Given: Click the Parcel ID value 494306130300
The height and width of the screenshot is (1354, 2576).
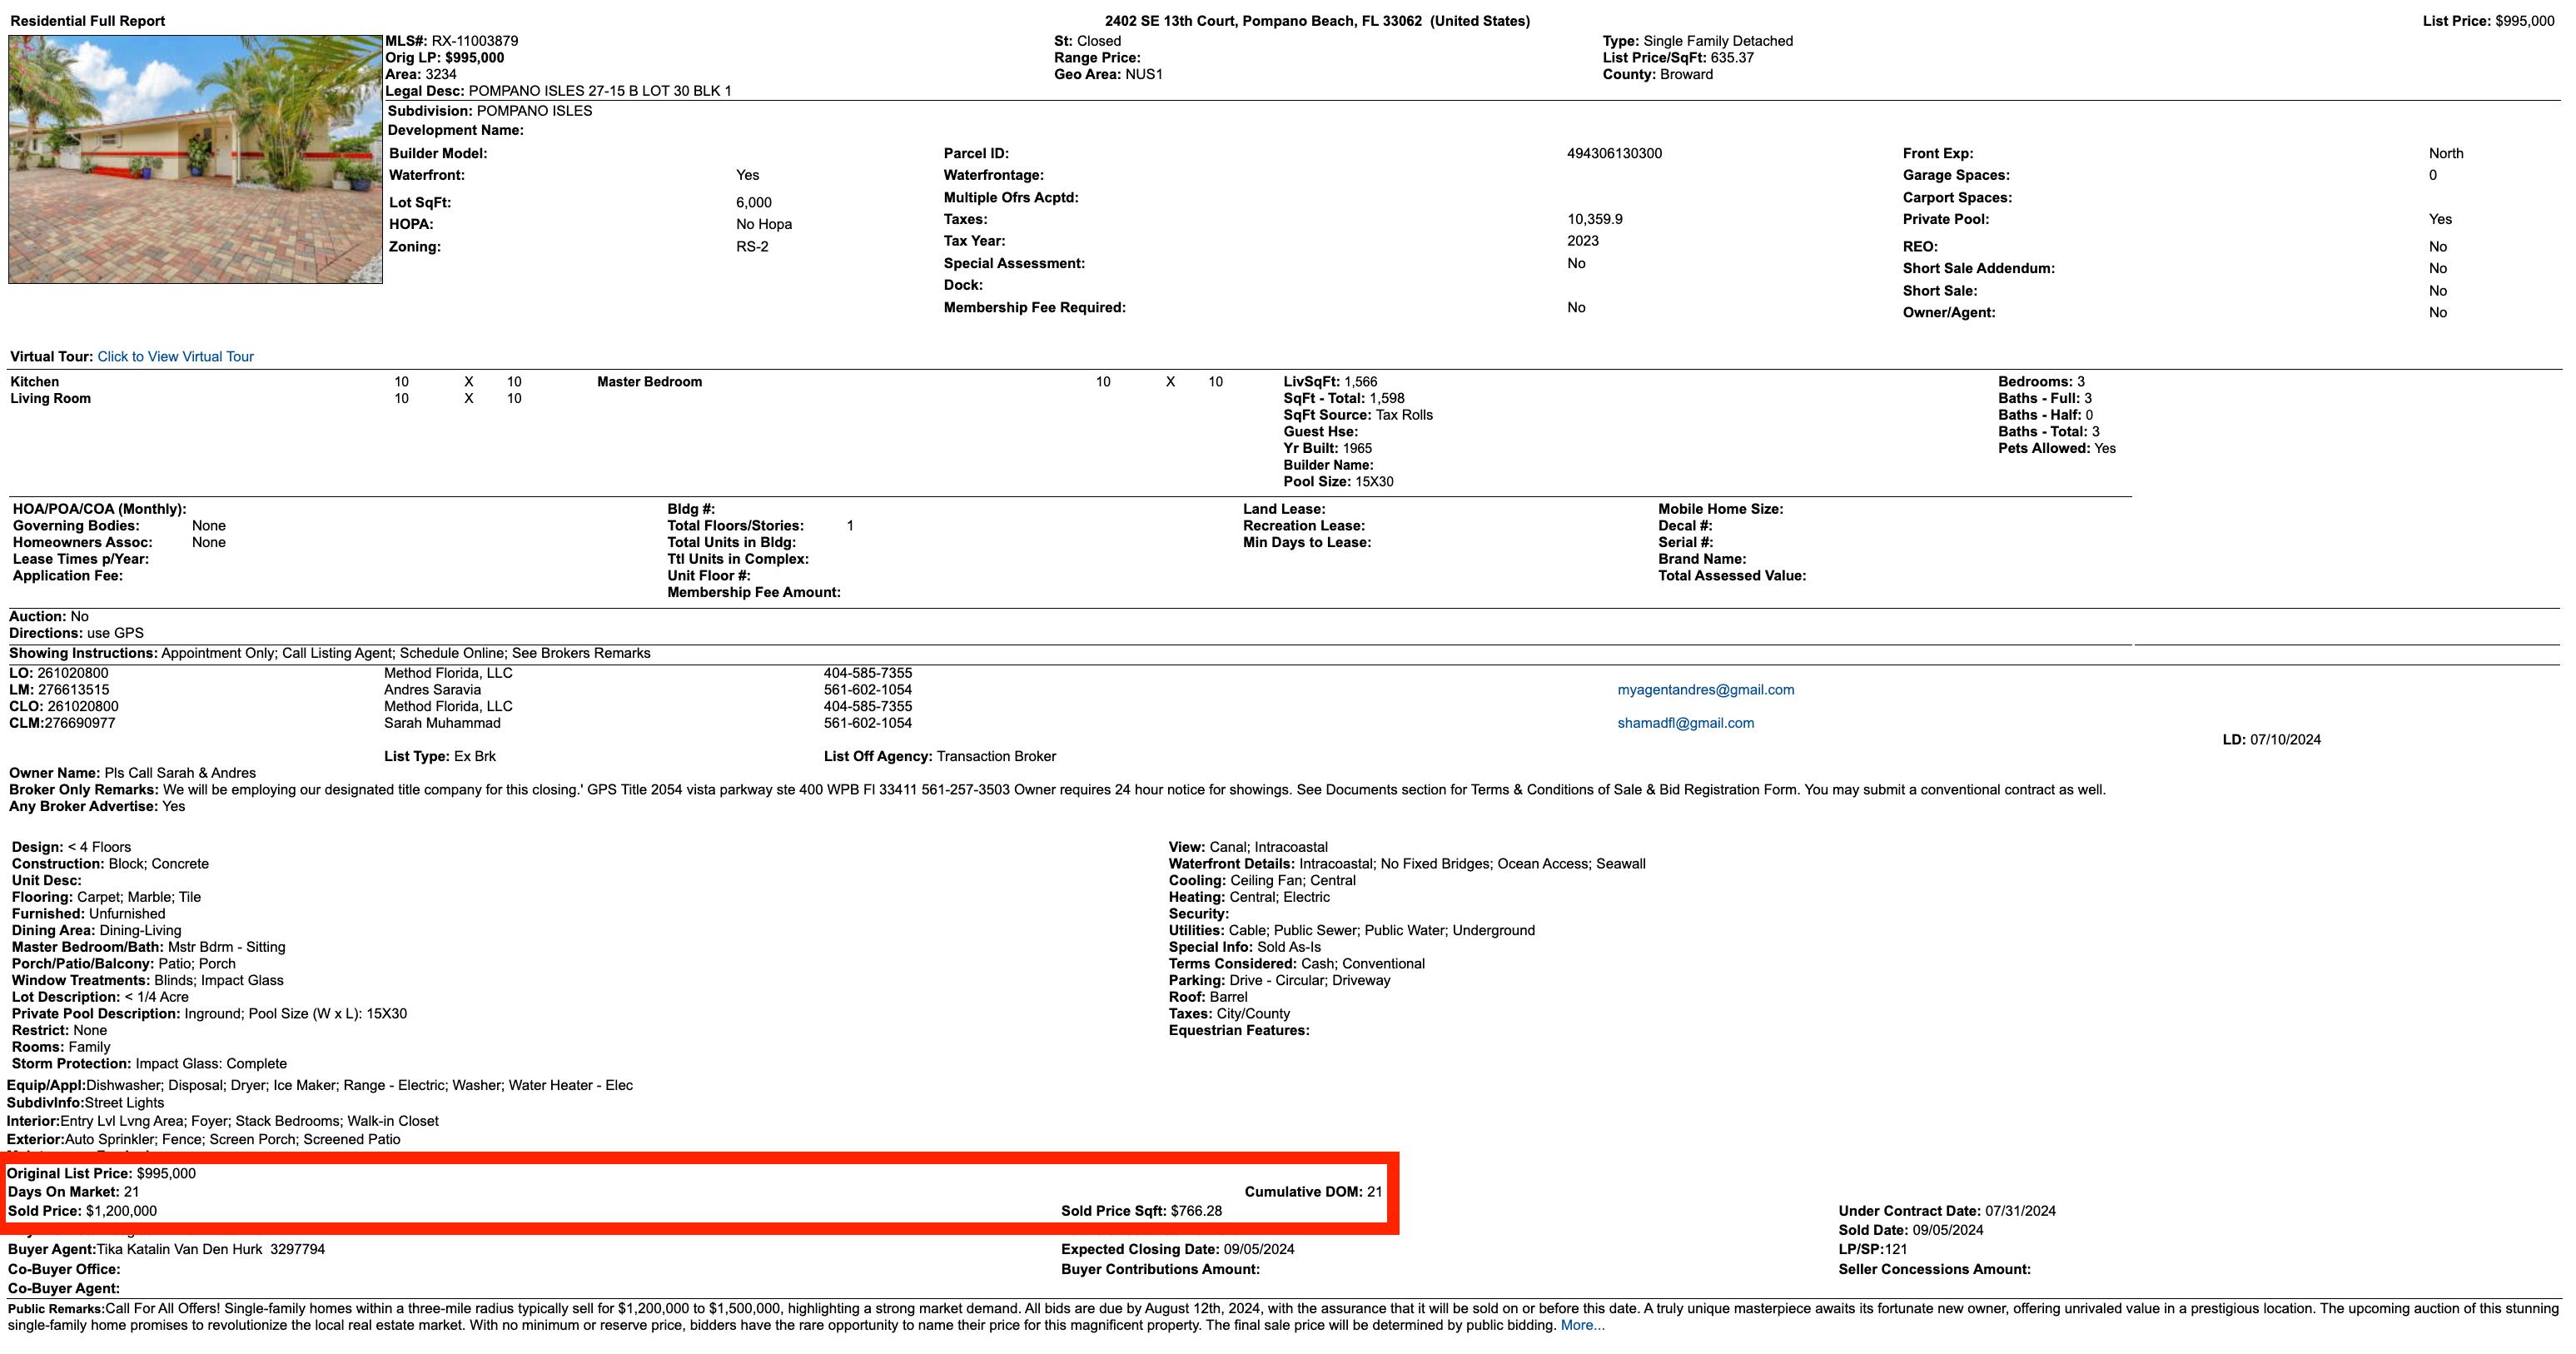Looking at the screenshot, I should [x=1614, y=154].
